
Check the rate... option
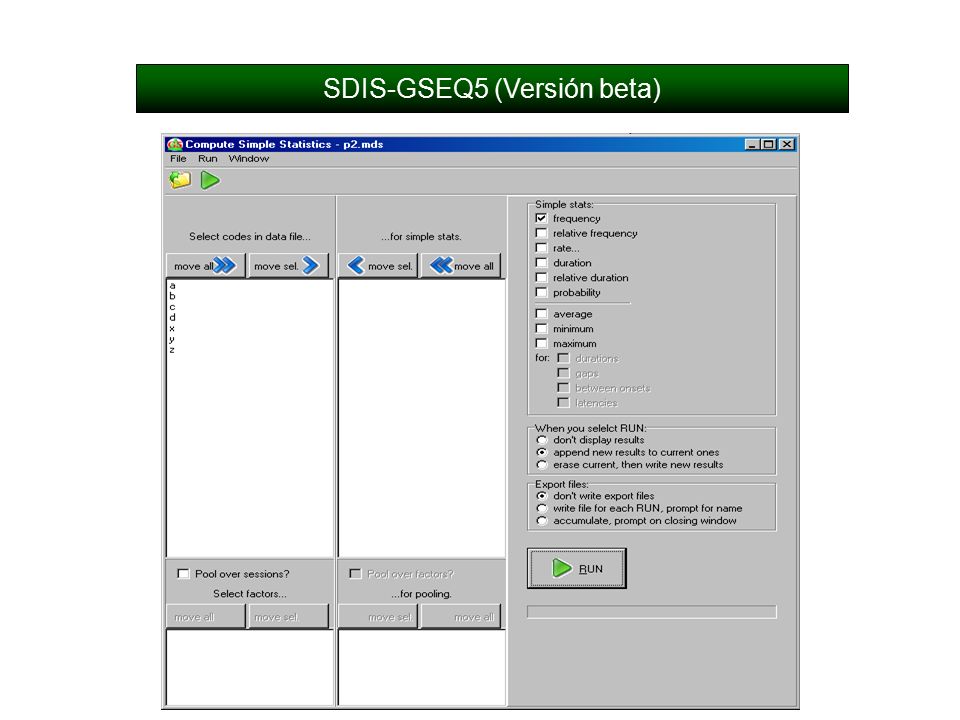pos(541,248)
